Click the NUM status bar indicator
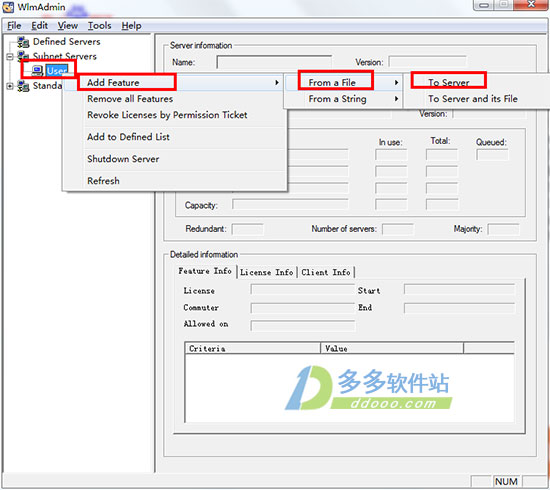This screenshot has height=490, width=550. (506, 482)
